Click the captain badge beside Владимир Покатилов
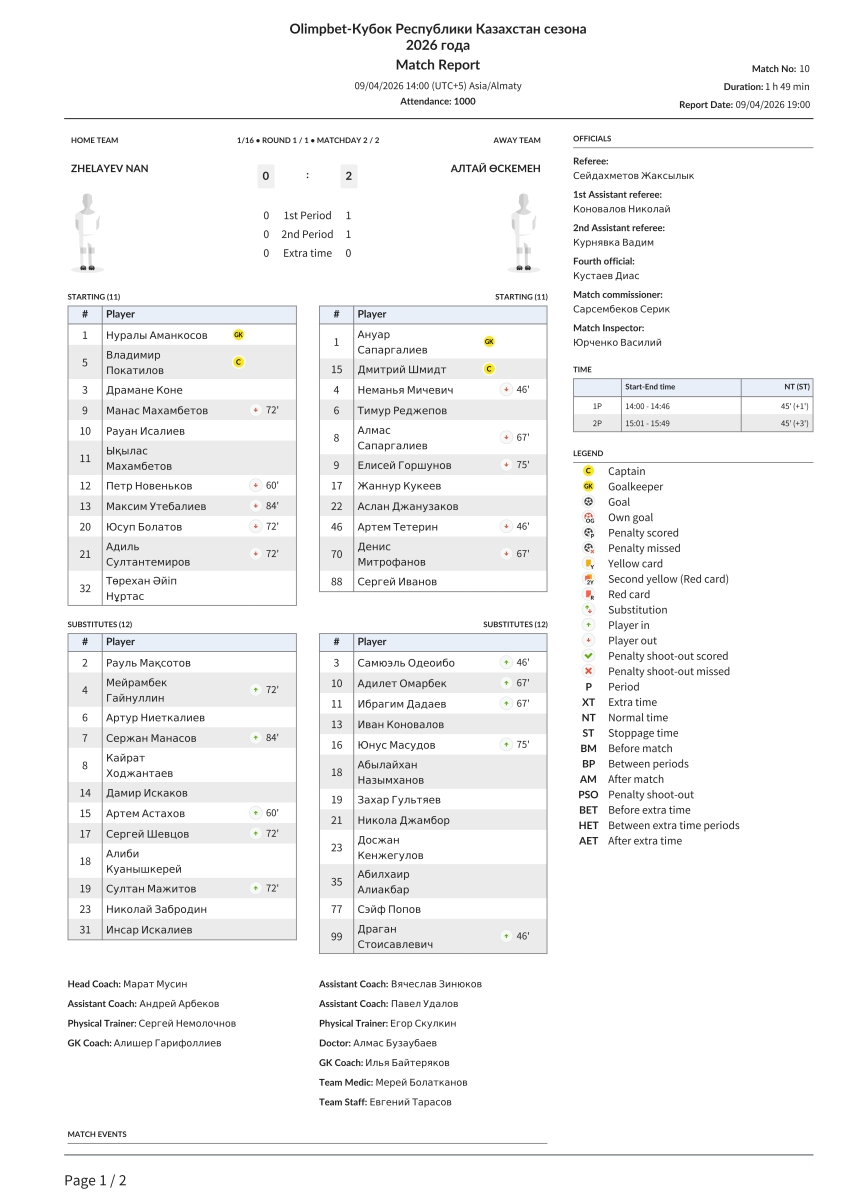 pos(238,362)
